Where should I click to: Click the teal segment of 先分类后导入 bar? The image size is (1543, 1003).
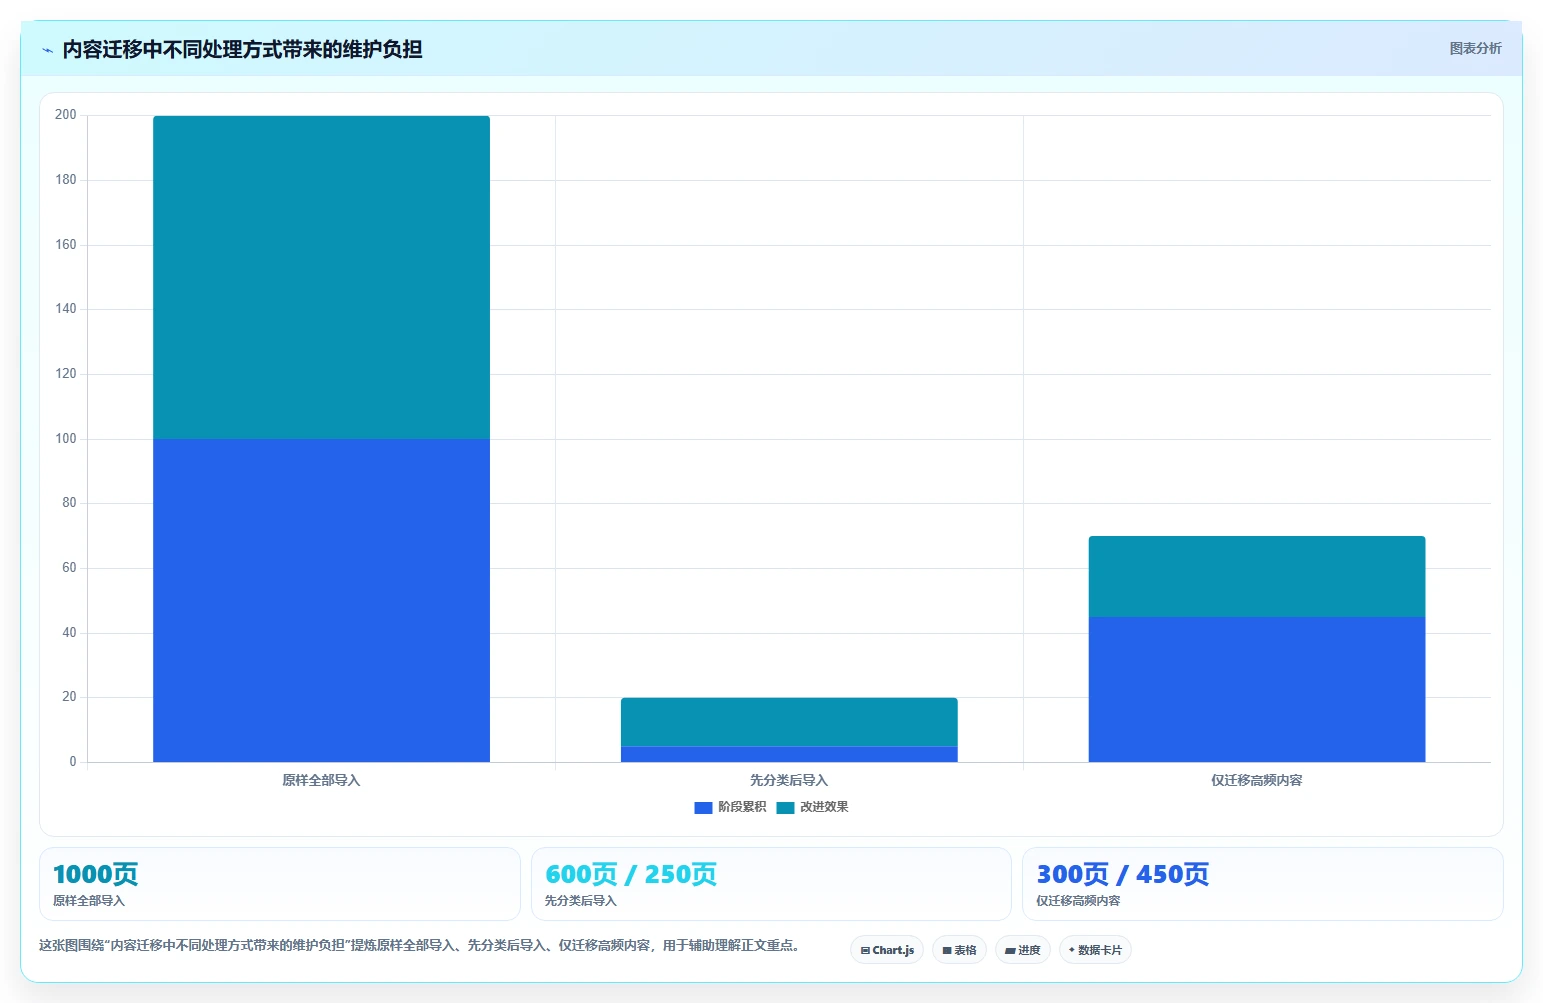pos(789,722)
